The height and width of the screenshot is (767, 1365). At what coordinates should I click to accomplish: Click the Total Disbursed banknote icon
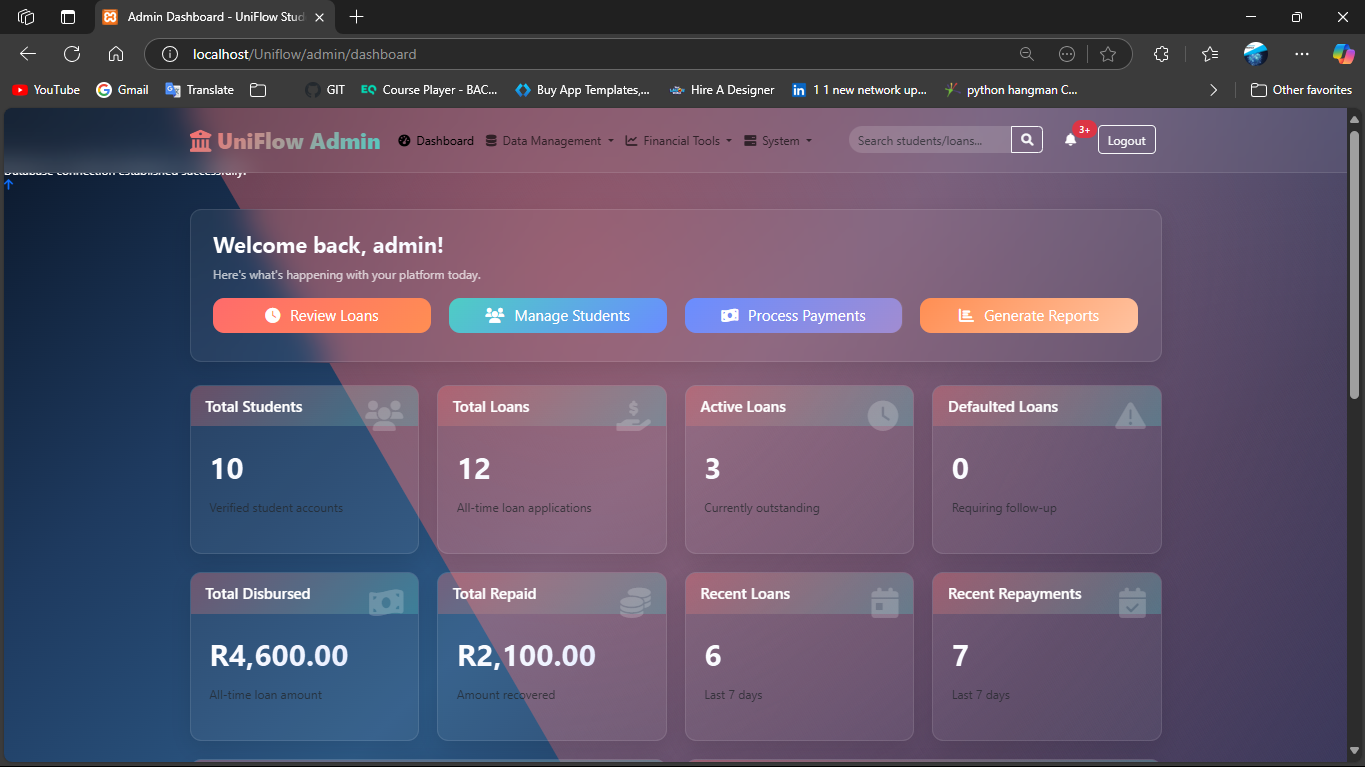pos(386,601)
